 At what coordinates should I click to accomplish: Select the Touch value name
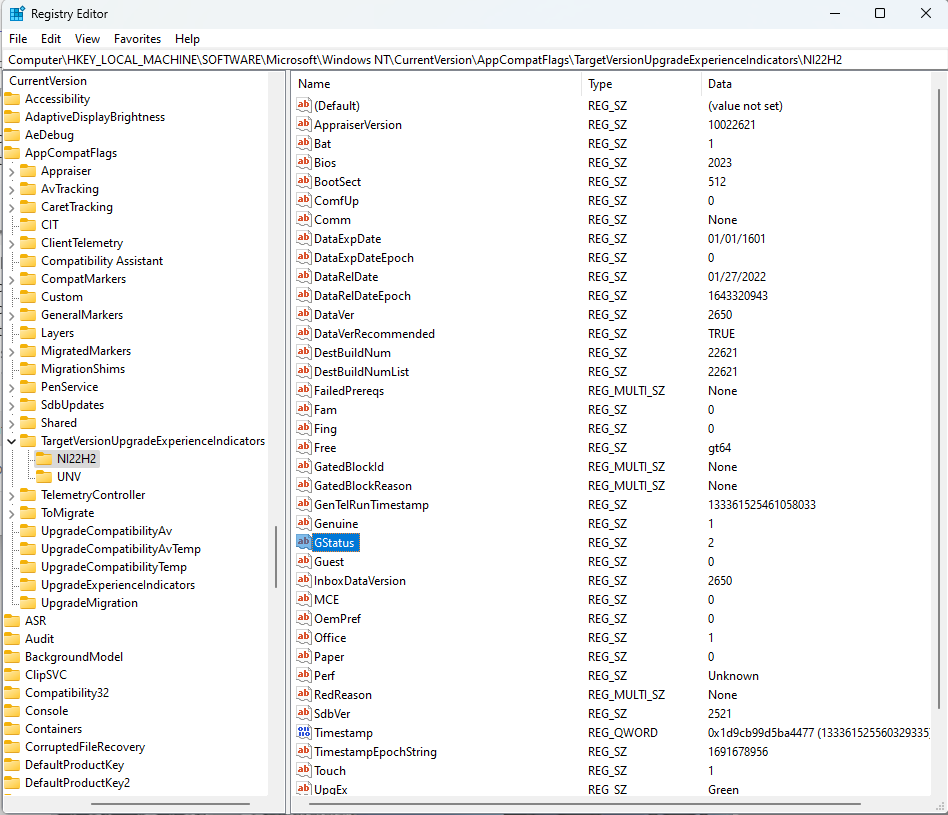[x=330, y=770]
